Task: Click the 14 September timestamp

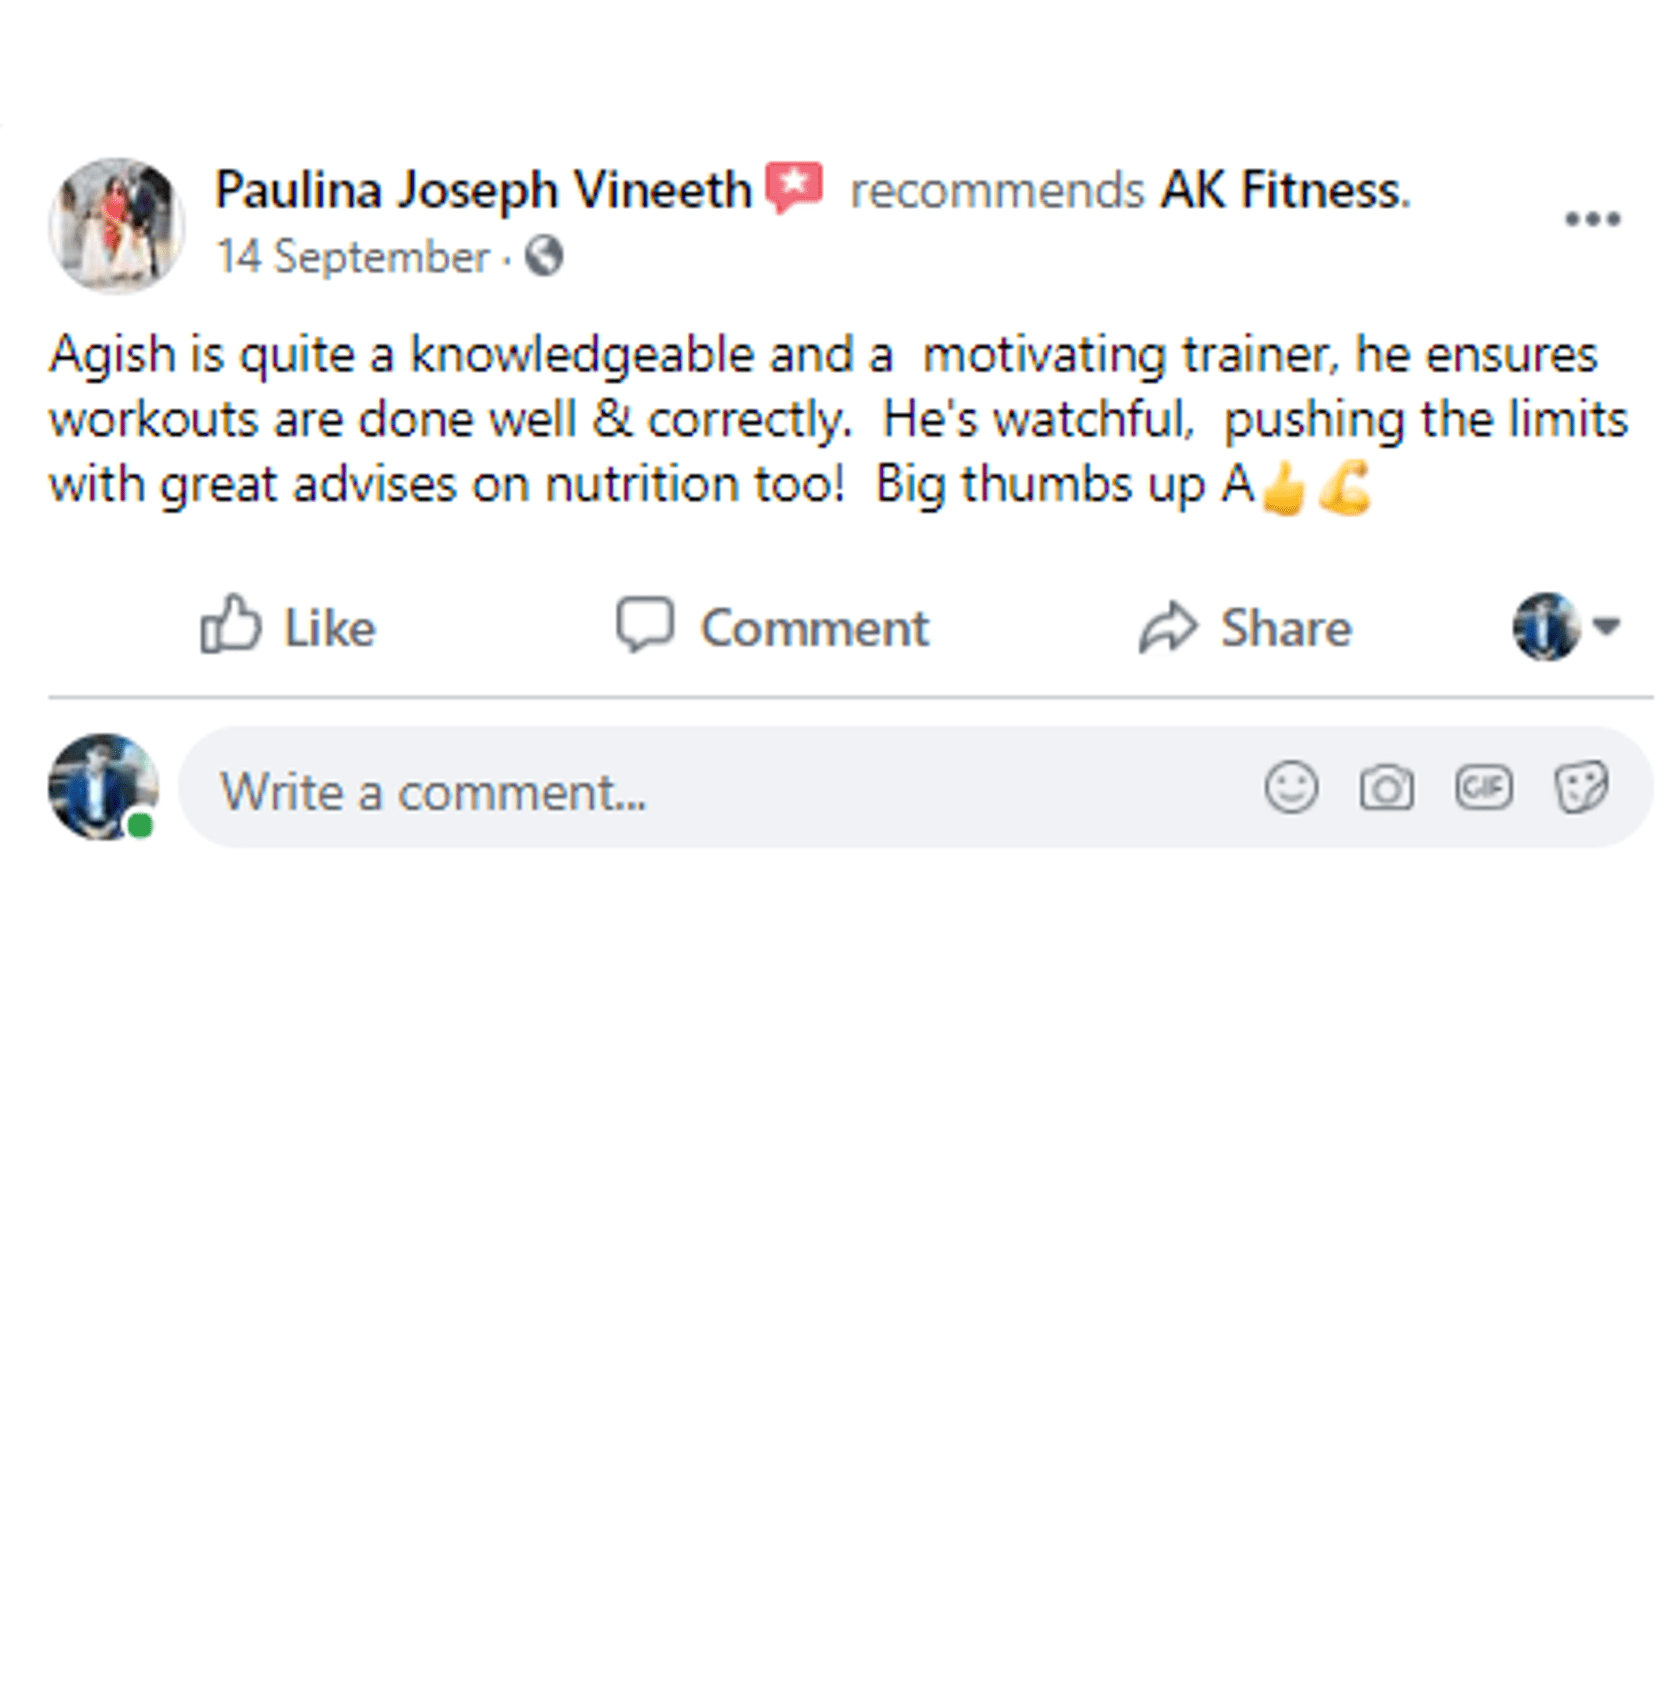Action: [x=353, y=257]
